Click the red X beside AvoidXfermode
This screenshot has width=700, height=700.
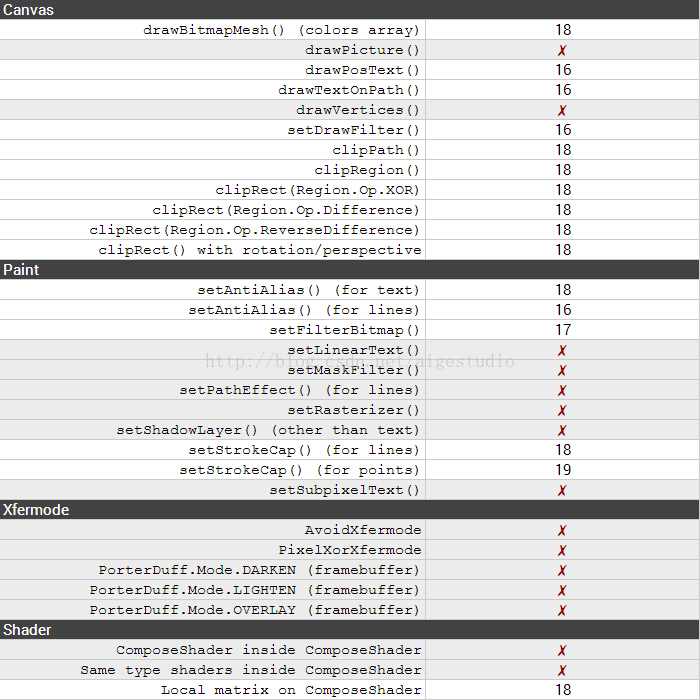click(x=562, y=530)
